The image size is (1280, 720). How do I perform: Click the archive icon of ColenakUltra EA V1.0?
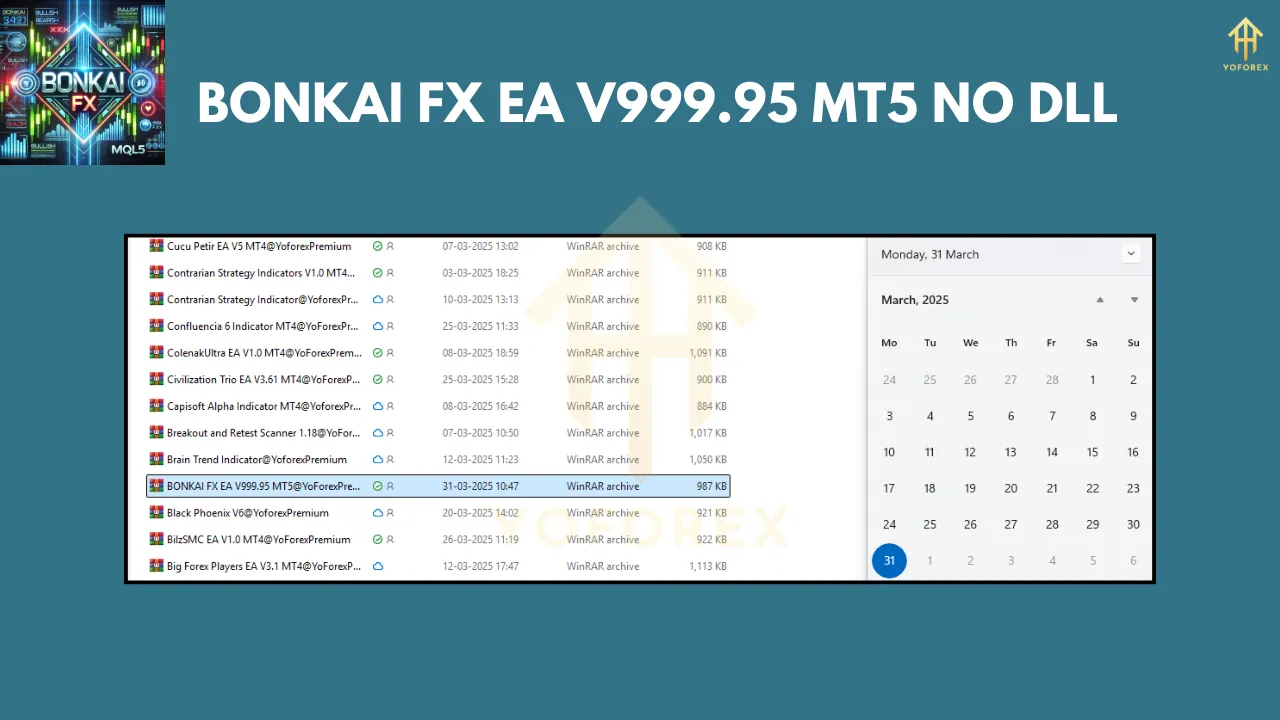[156, 353]
